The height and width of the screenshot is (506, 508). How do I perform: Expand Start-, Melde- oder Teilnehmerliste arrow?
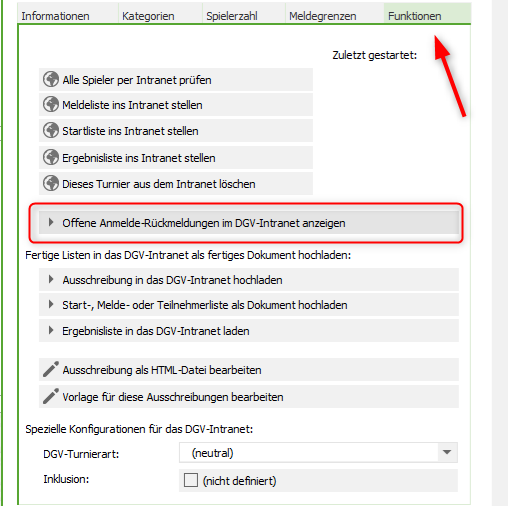click(51, 304)
